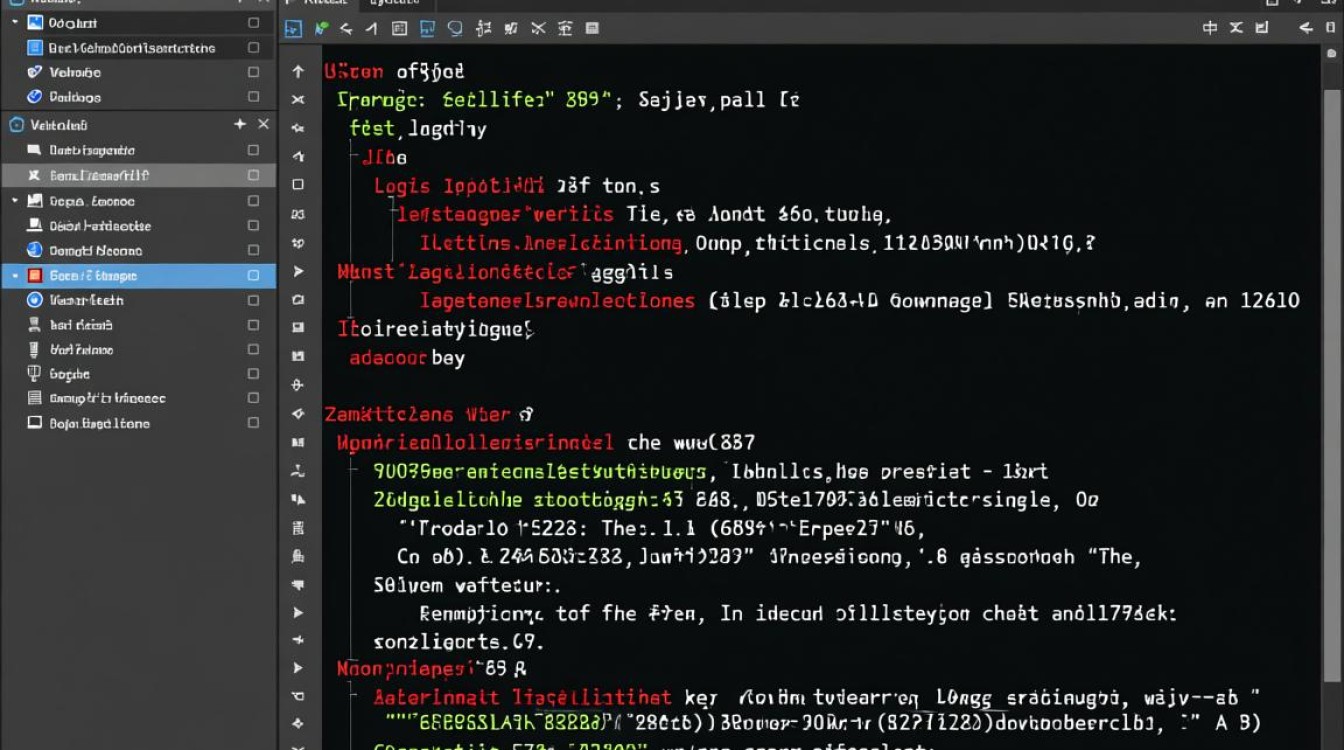
Task: Tick the checkbox on the gray-highlighted sidebar row
Action: pyautogui.click(x=254, y=175)
